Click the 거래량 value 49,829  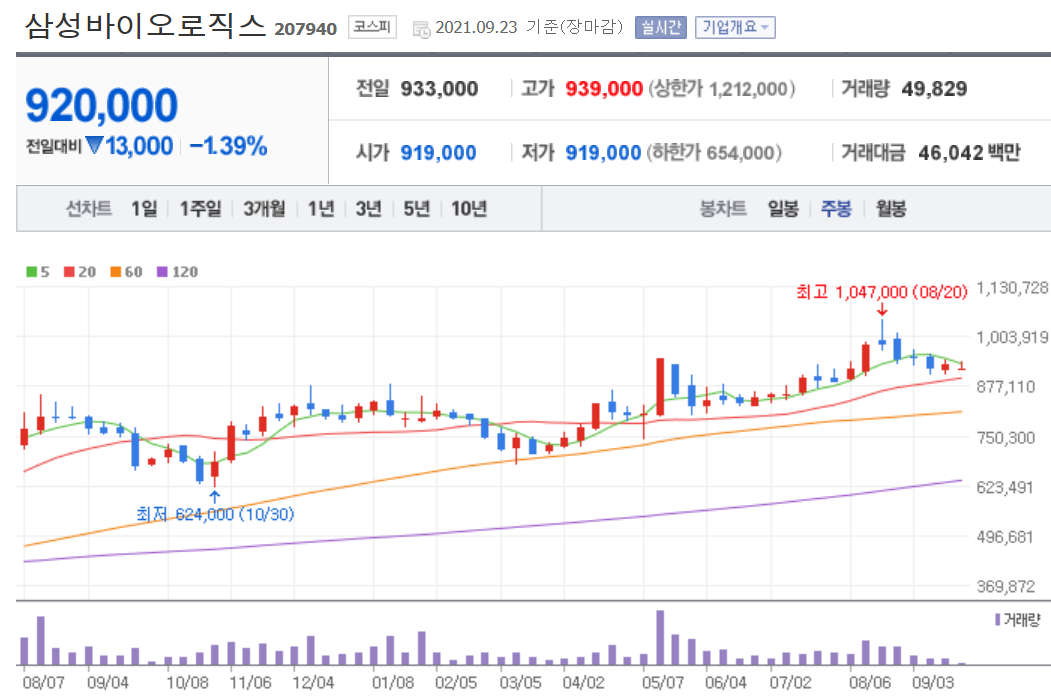tap(934, 89)
